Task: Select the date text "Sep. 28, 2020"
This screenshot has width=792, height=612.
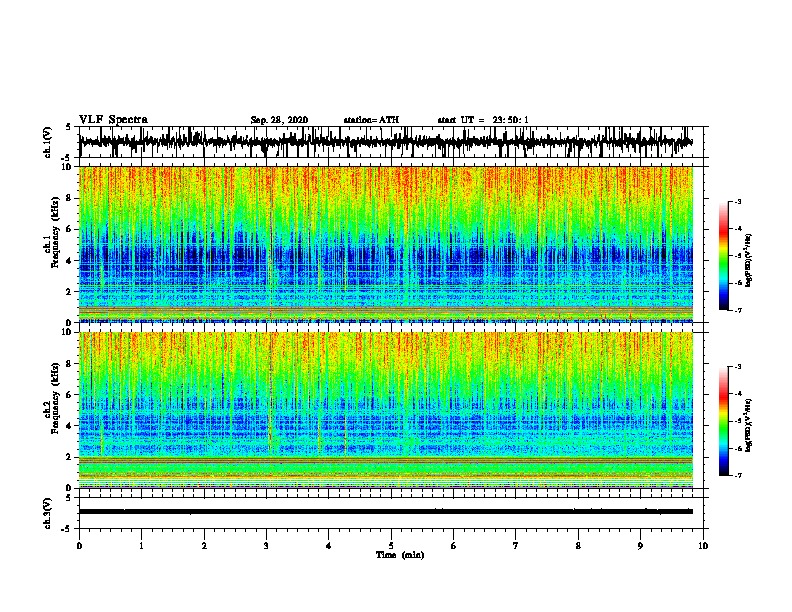Action: [279, 120]
